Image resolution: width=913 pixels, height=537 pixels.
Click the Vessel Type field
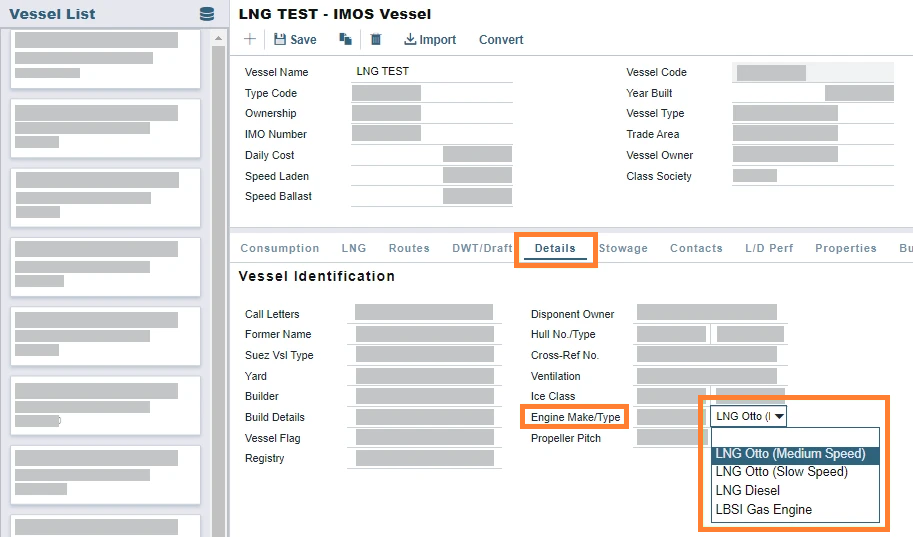tap(813, 113)
